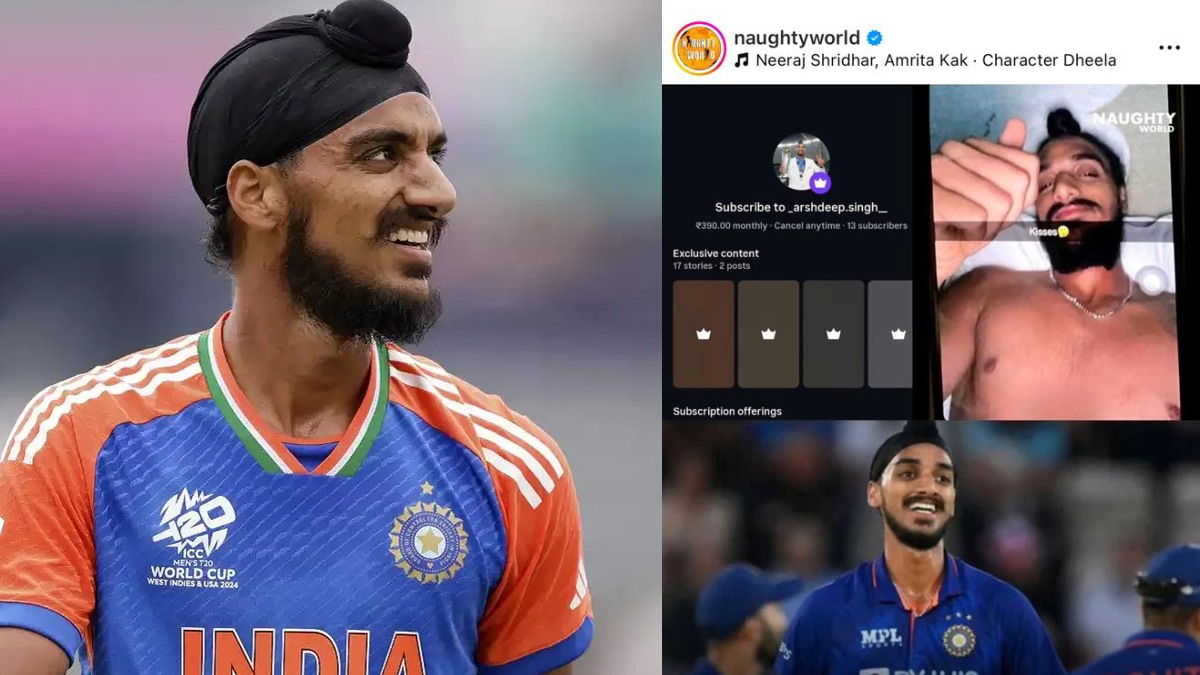Tap the crown icon on third locked tile
This screenshot has width=1200, height=675.
point(833,334)
